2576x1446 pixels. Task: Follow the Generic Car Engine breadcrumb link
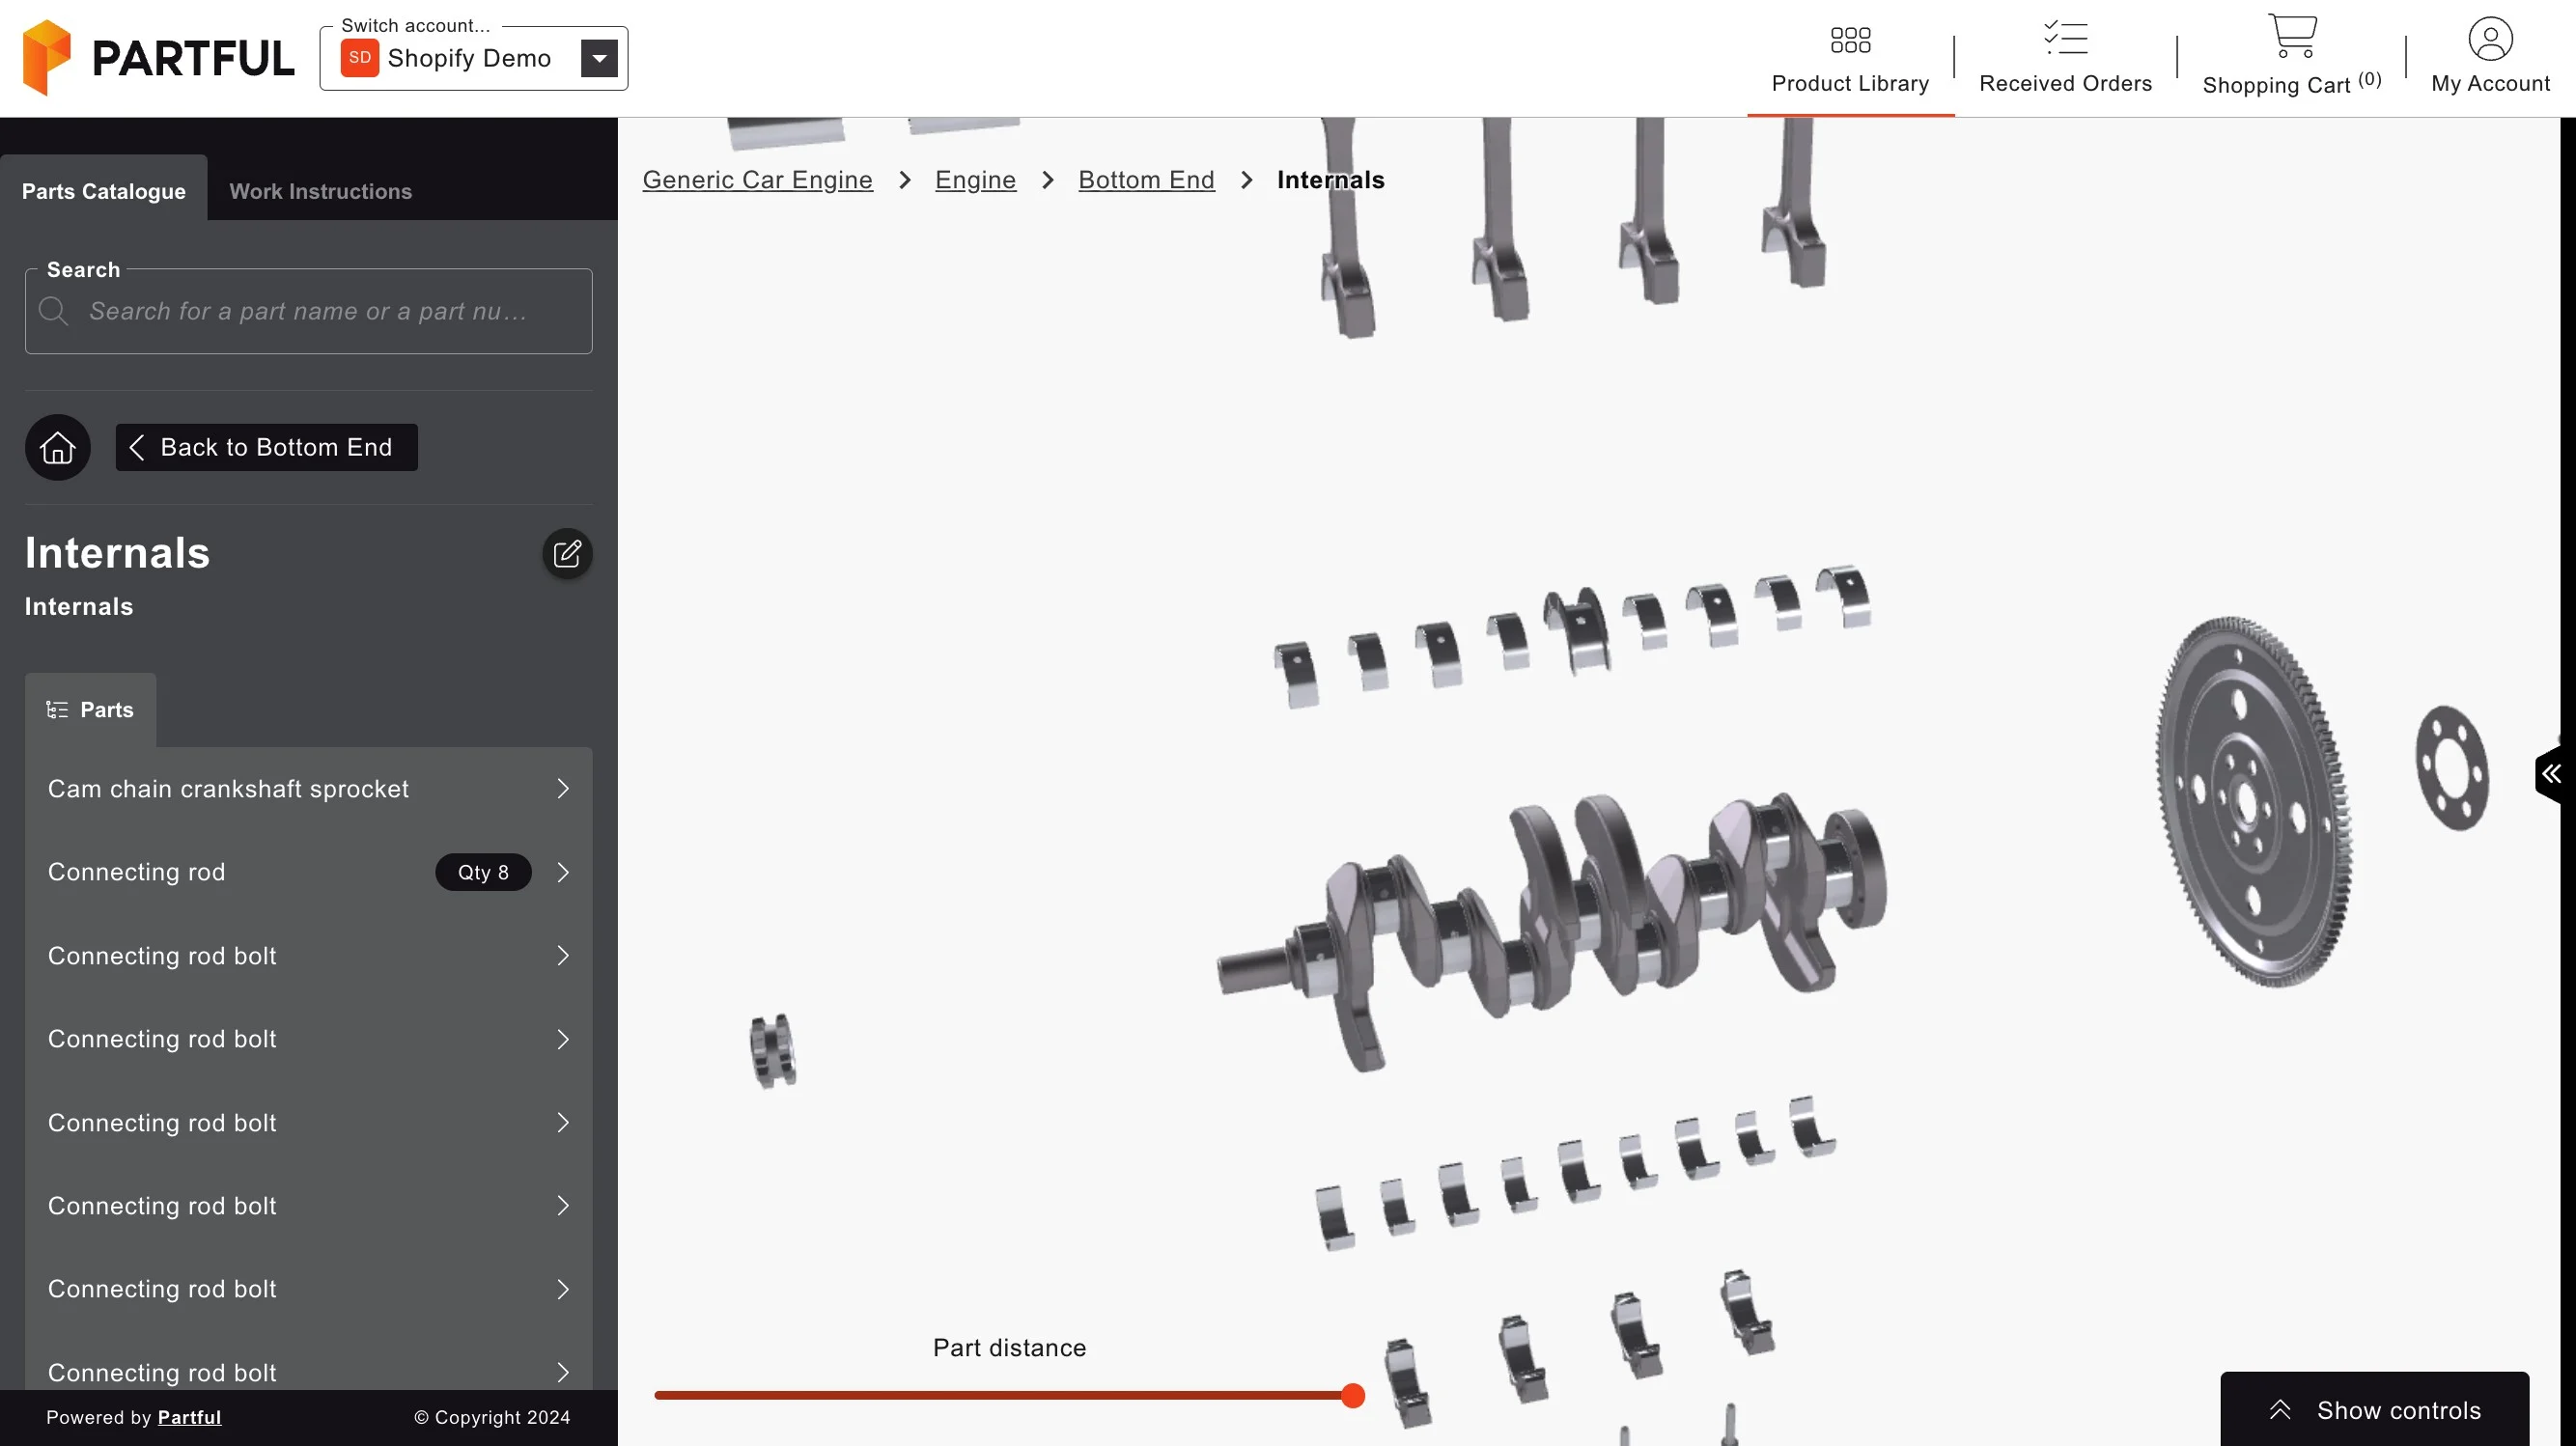757,180
